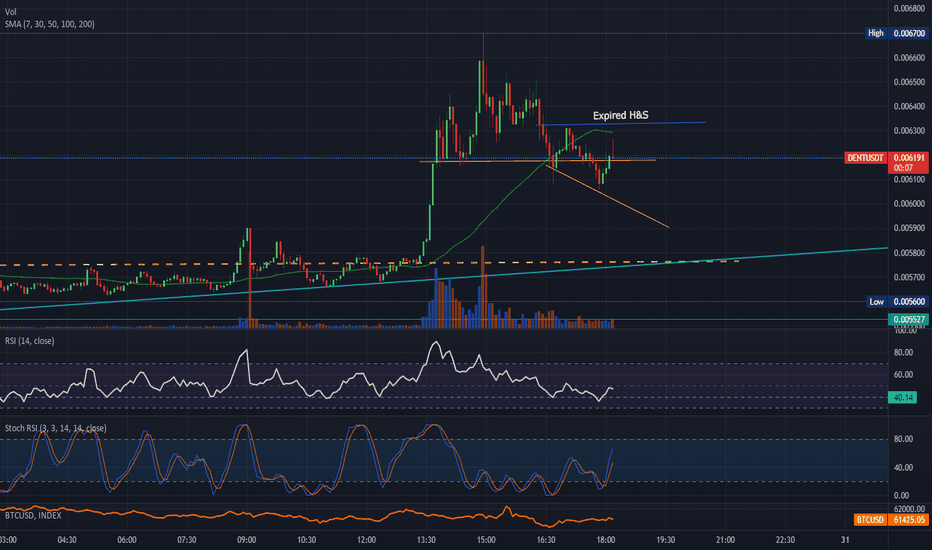The height and width of the screenshot is (550, 932).
Task: Click the 09:00 time axis label
Action: pos(247,540)
